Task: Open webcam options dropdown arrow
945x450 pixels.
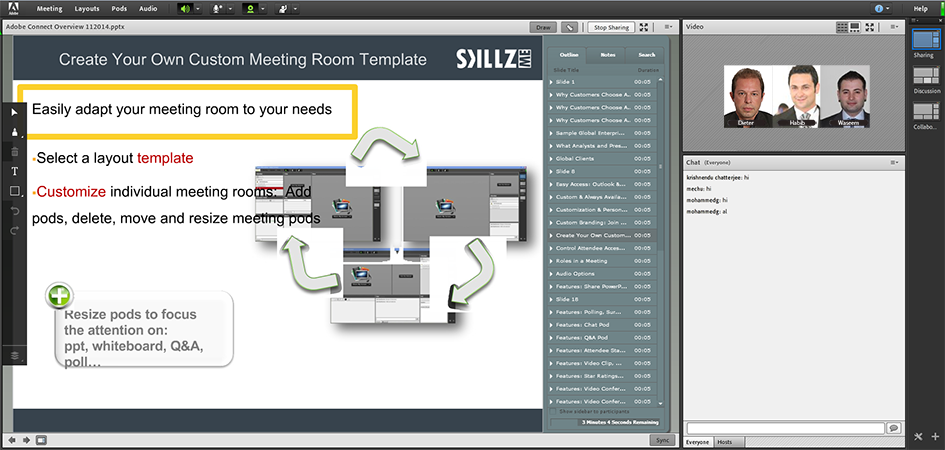Action: (263, 9)
